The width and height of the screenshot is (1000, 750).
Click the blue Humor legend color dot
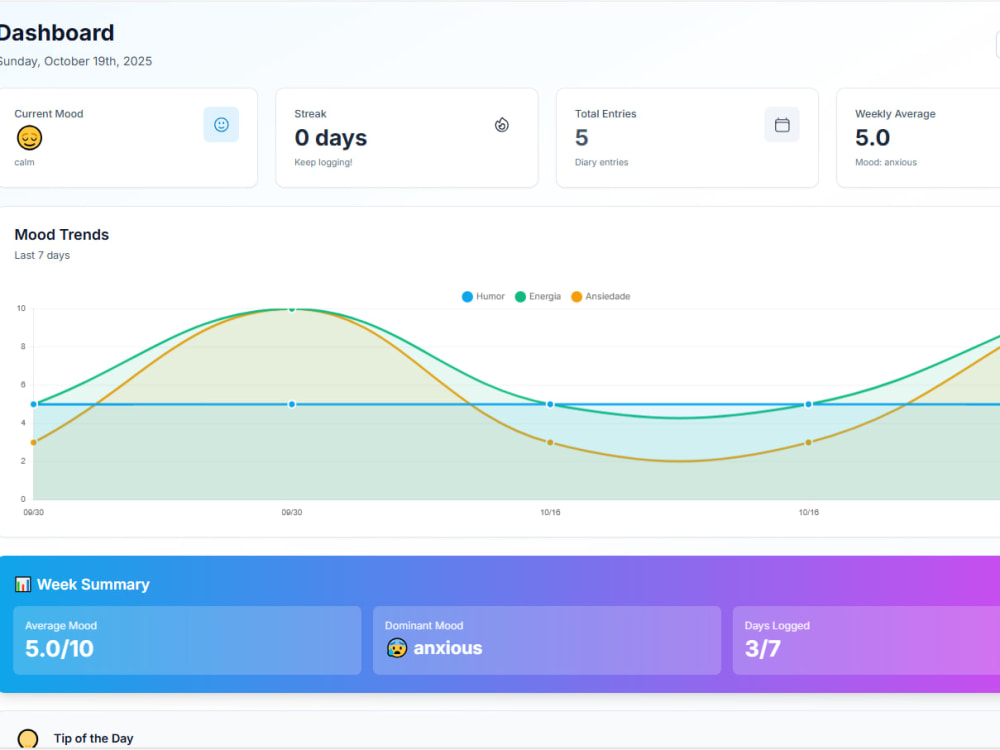coord(467,297)
